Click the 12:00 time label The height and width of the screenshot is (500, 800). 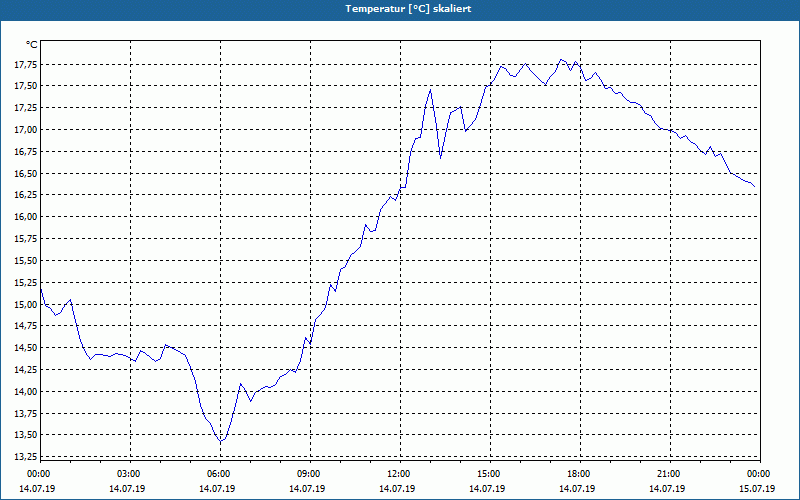tap(400, 474)
